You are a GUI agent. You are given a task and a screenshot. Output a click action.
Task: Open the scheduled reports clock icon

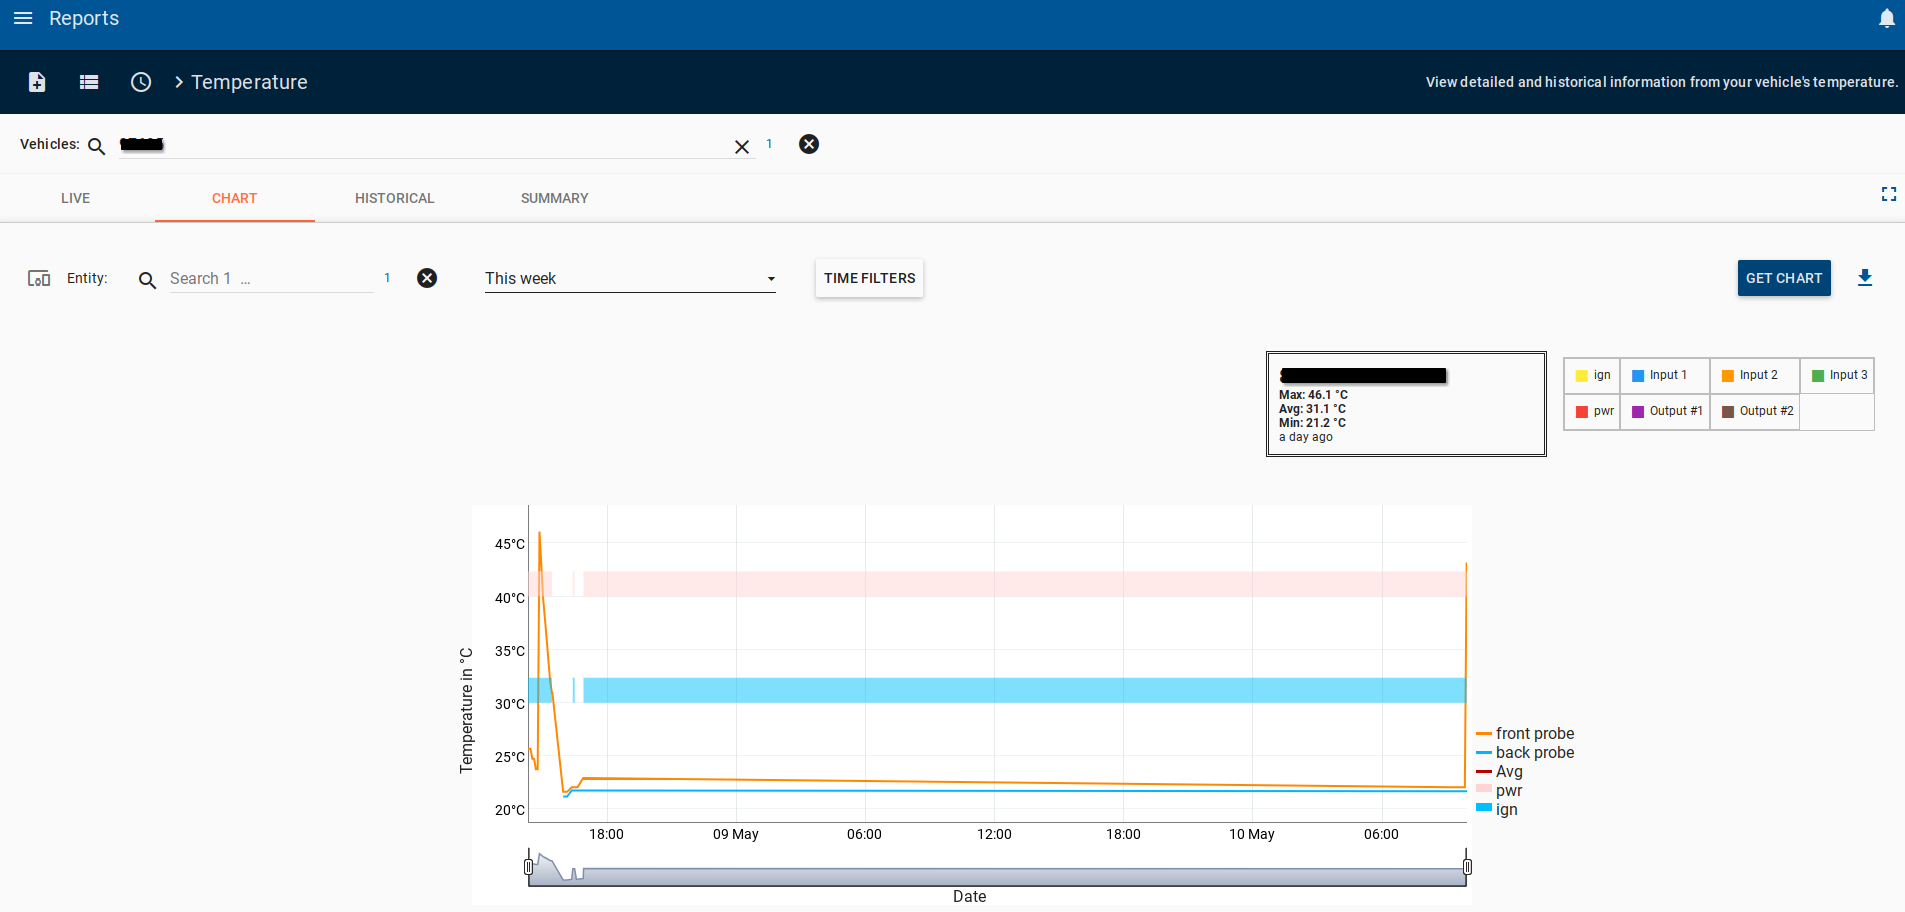coord(141,82)
